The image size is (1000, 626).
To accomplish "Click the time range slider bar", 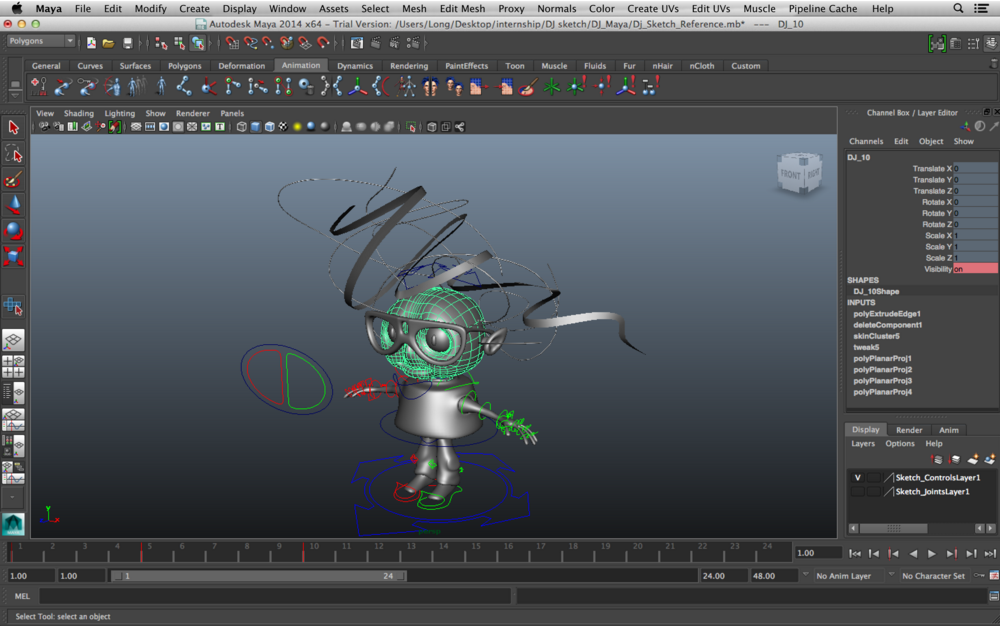I will coord(258,576).
